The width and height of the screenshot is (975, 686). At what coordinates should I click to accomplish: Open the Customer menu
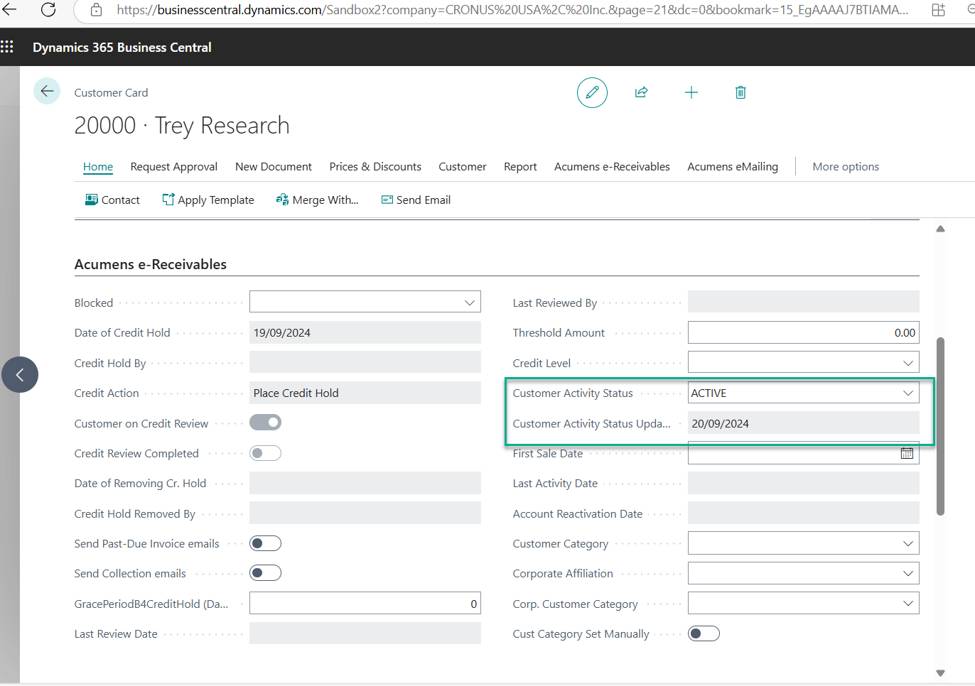click(462, 167)
